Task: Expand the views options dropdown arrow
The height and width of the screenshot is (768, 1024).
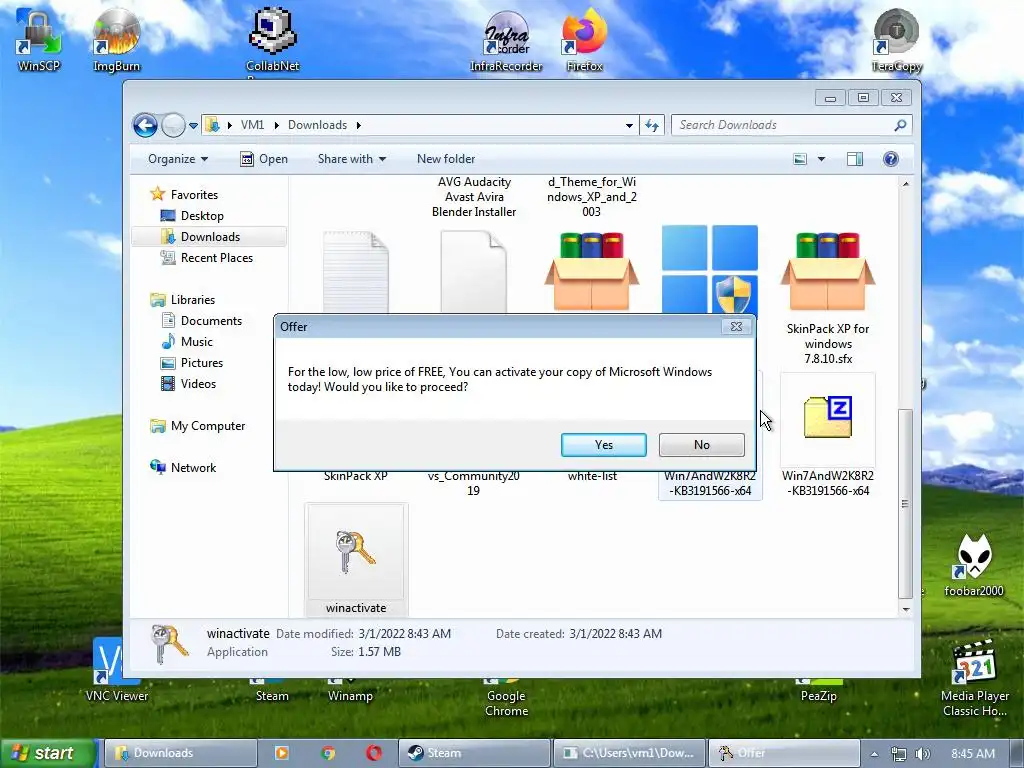Action: (822, 159)
